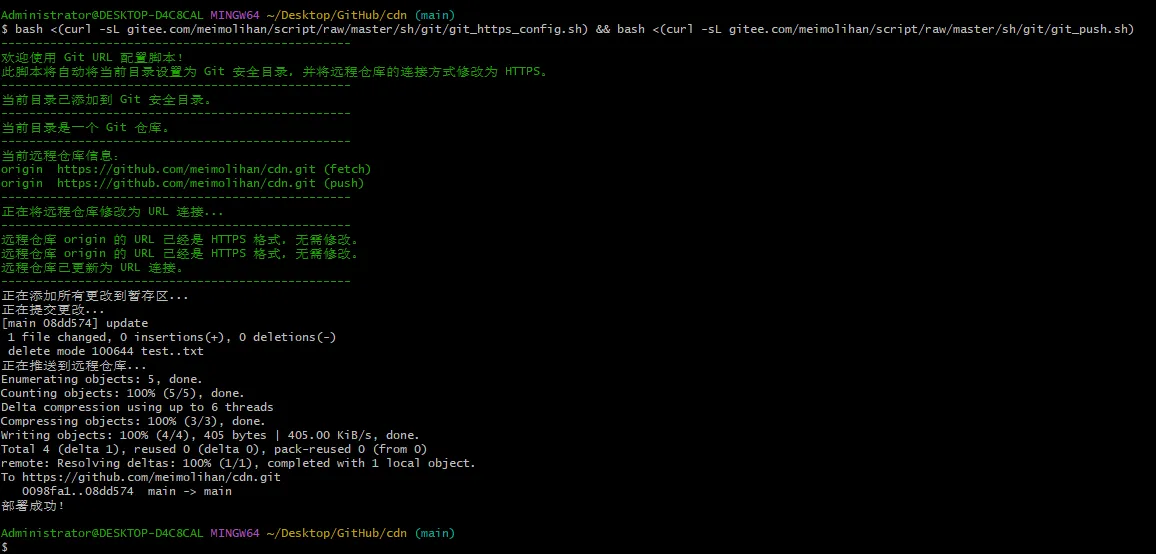Screen dimensions: 1156x554
Task: Click the '正在推送到远程仓库...' status line
Action: [x=74, y=365]
